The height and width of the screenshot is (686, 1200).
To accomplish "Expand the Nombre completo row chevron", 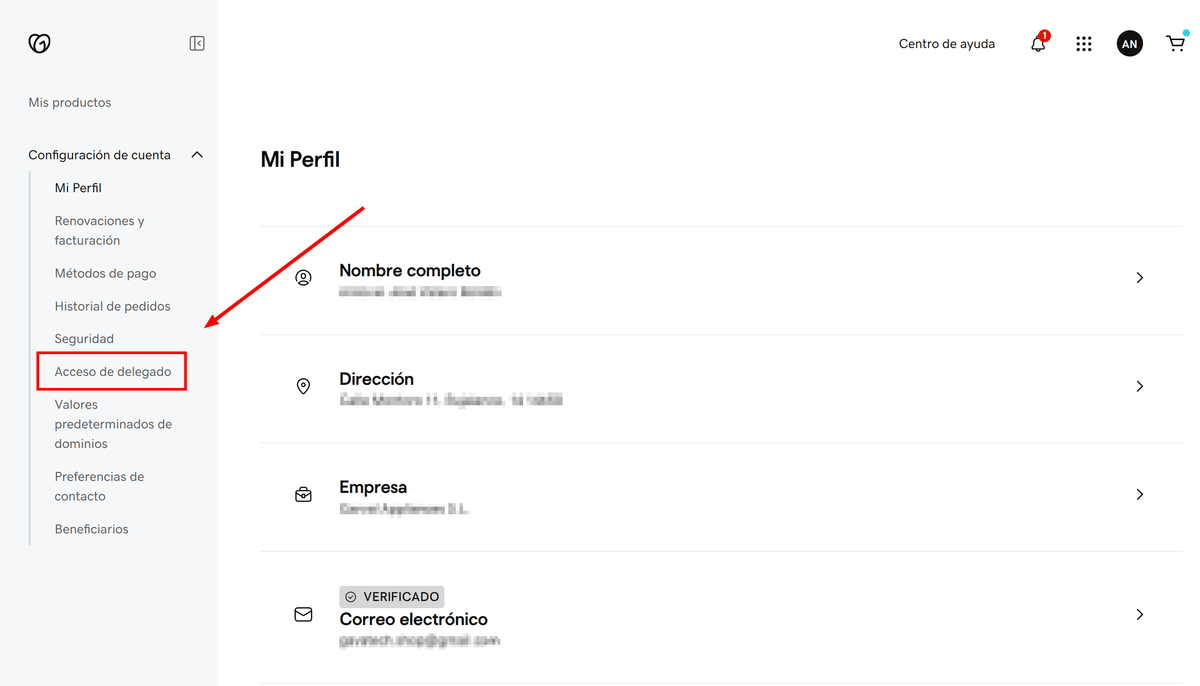I will tap(1139, 277).
